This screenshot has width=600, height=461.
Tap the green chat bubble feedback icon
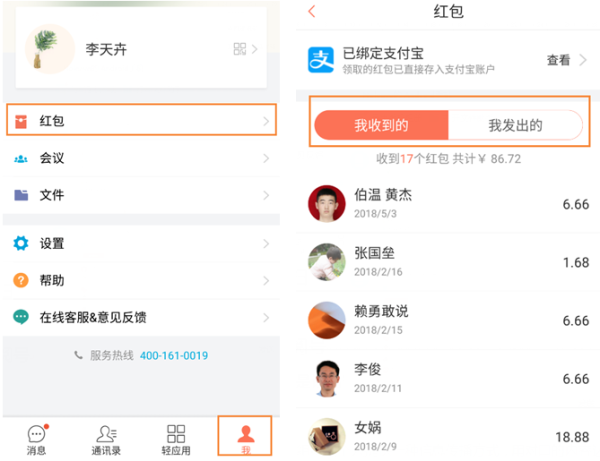click(21, 317)
